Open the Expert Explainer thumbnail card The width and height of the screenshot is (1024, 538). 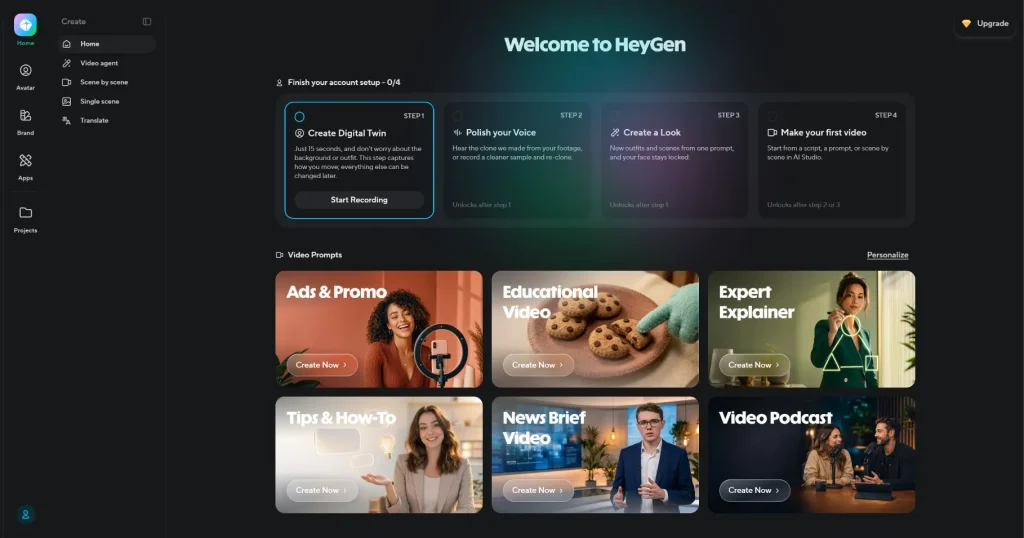(811, 329)
